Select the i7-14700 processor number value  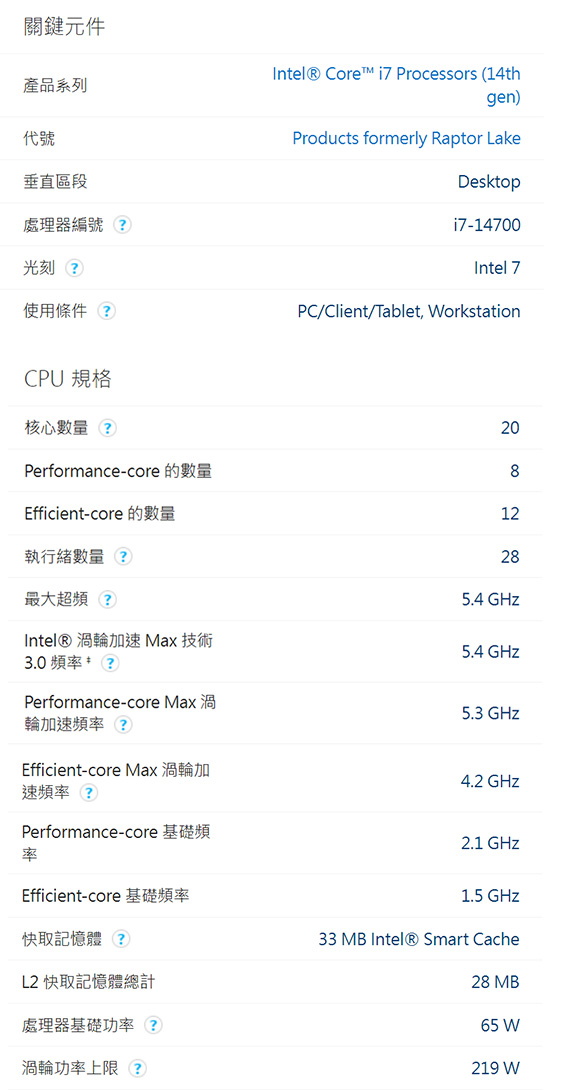click(x=486, y=225)
